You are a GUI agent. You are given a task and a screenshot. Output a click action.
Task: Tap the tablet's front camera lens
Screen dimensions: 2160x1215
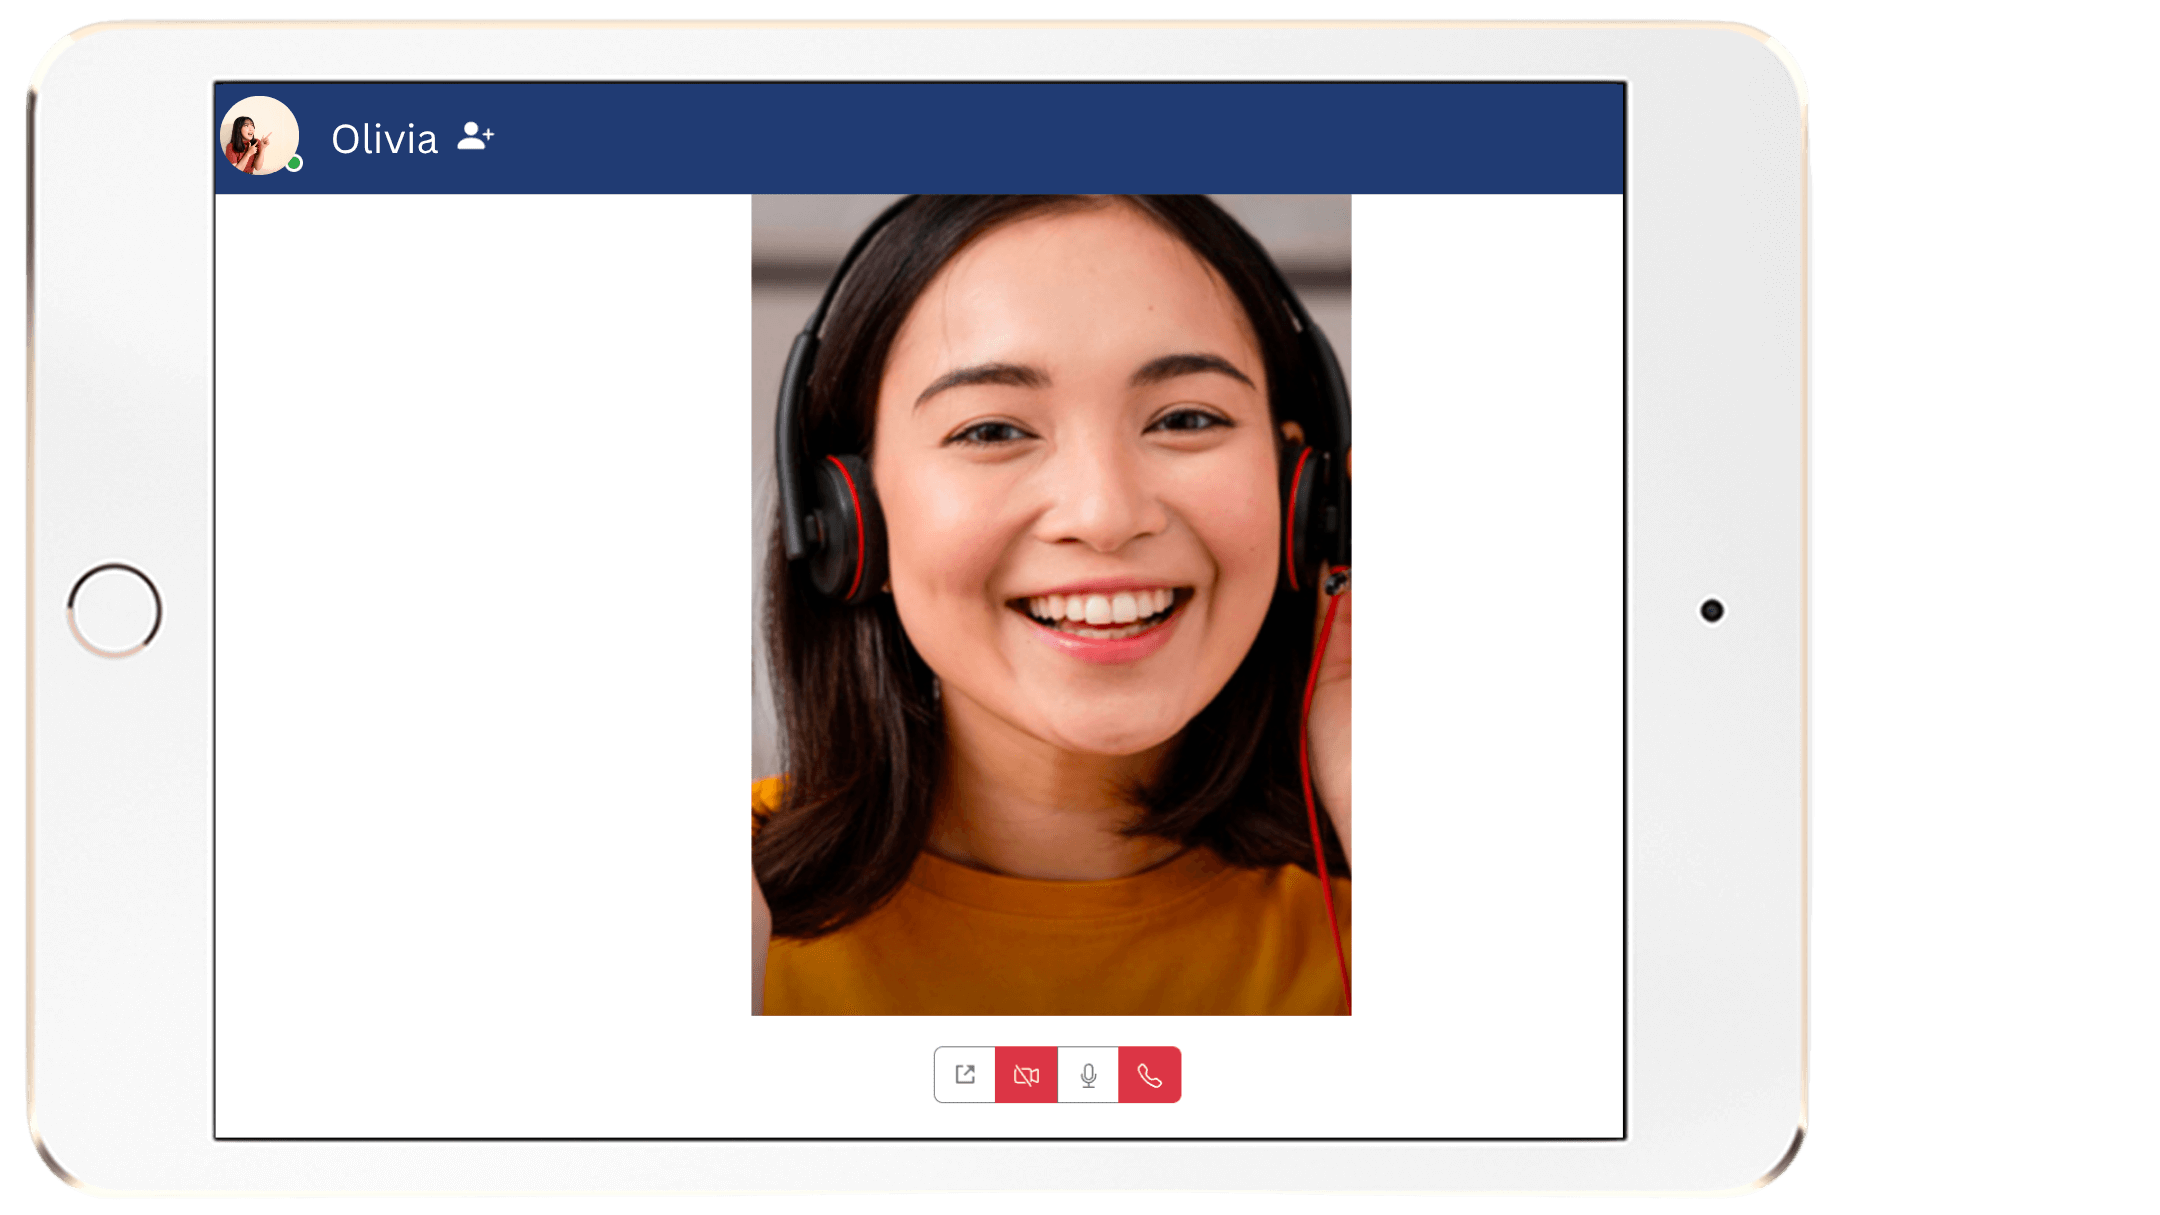(x=1711, y=610)
